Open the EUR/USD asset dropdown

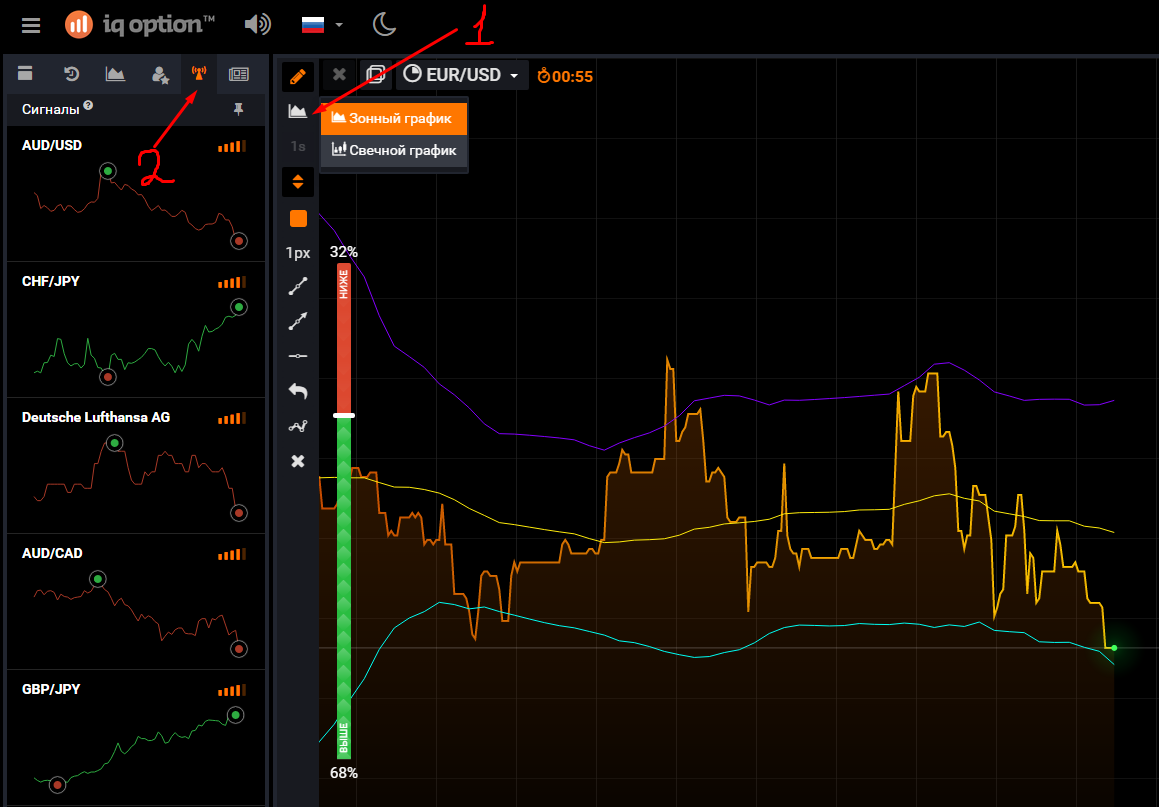tap(462, 75)
